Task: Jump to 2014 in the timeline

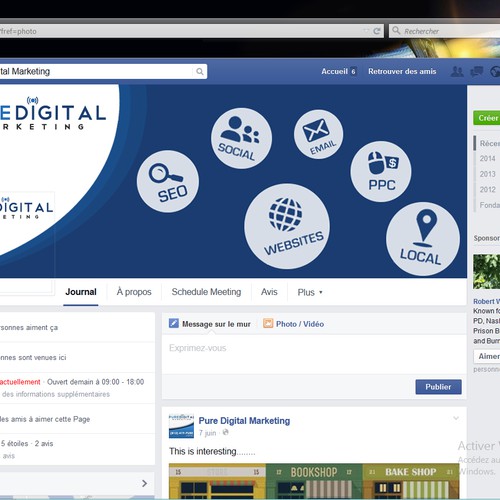Action: click(x=487, y=159)
